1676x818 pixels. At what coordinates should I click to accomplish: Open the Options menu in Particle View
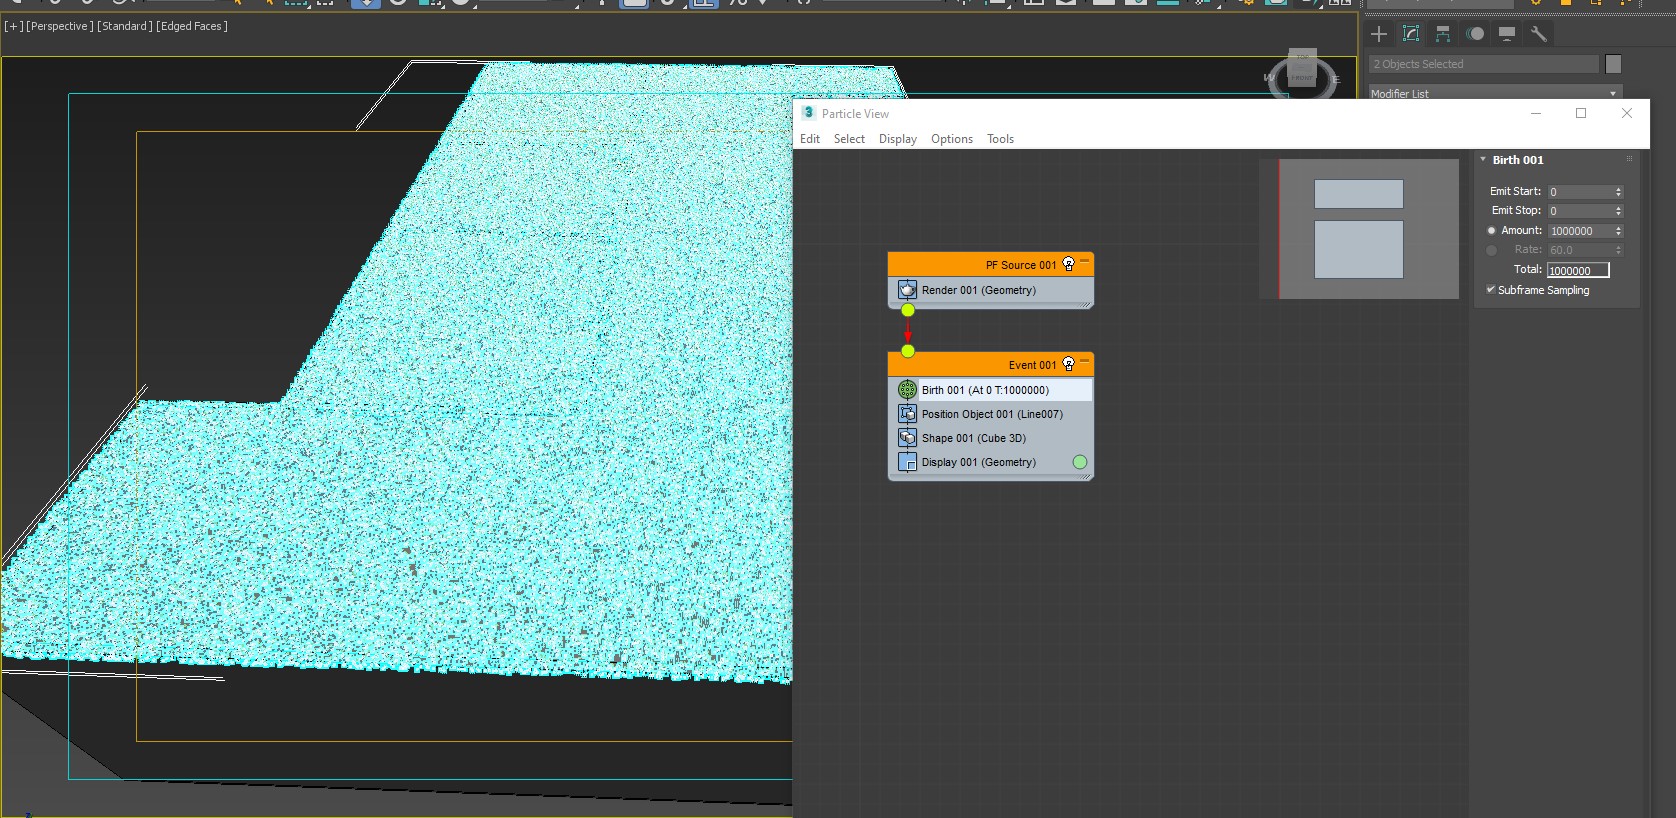point(951,139)
